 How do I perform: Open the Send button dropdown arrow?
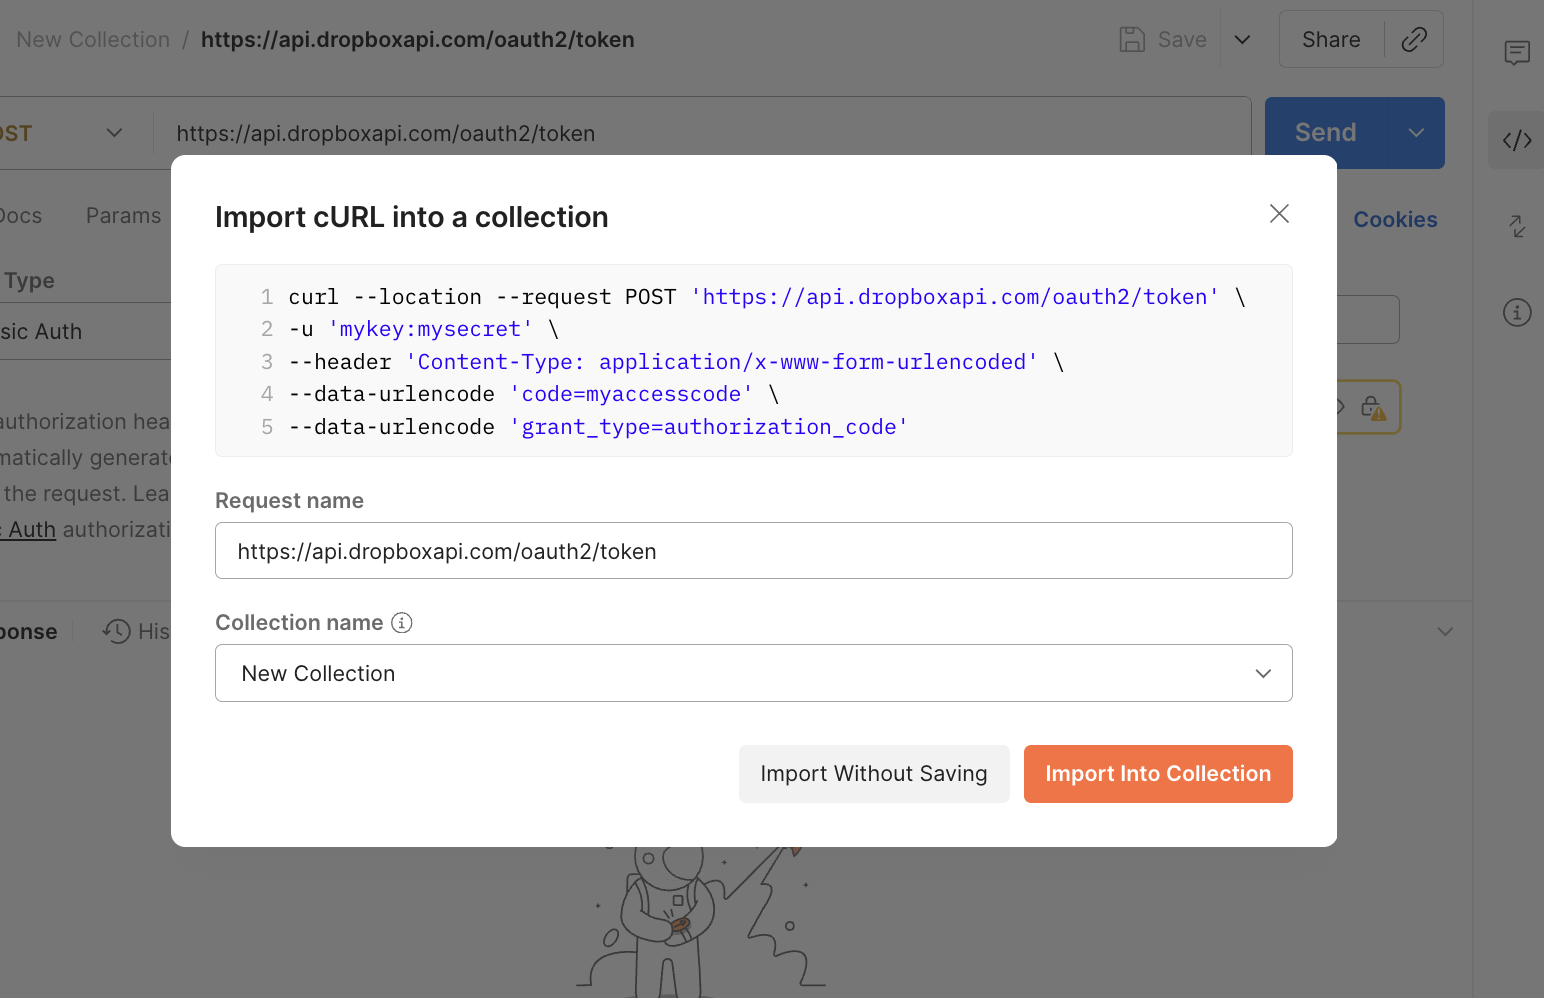click(1416, 133)
